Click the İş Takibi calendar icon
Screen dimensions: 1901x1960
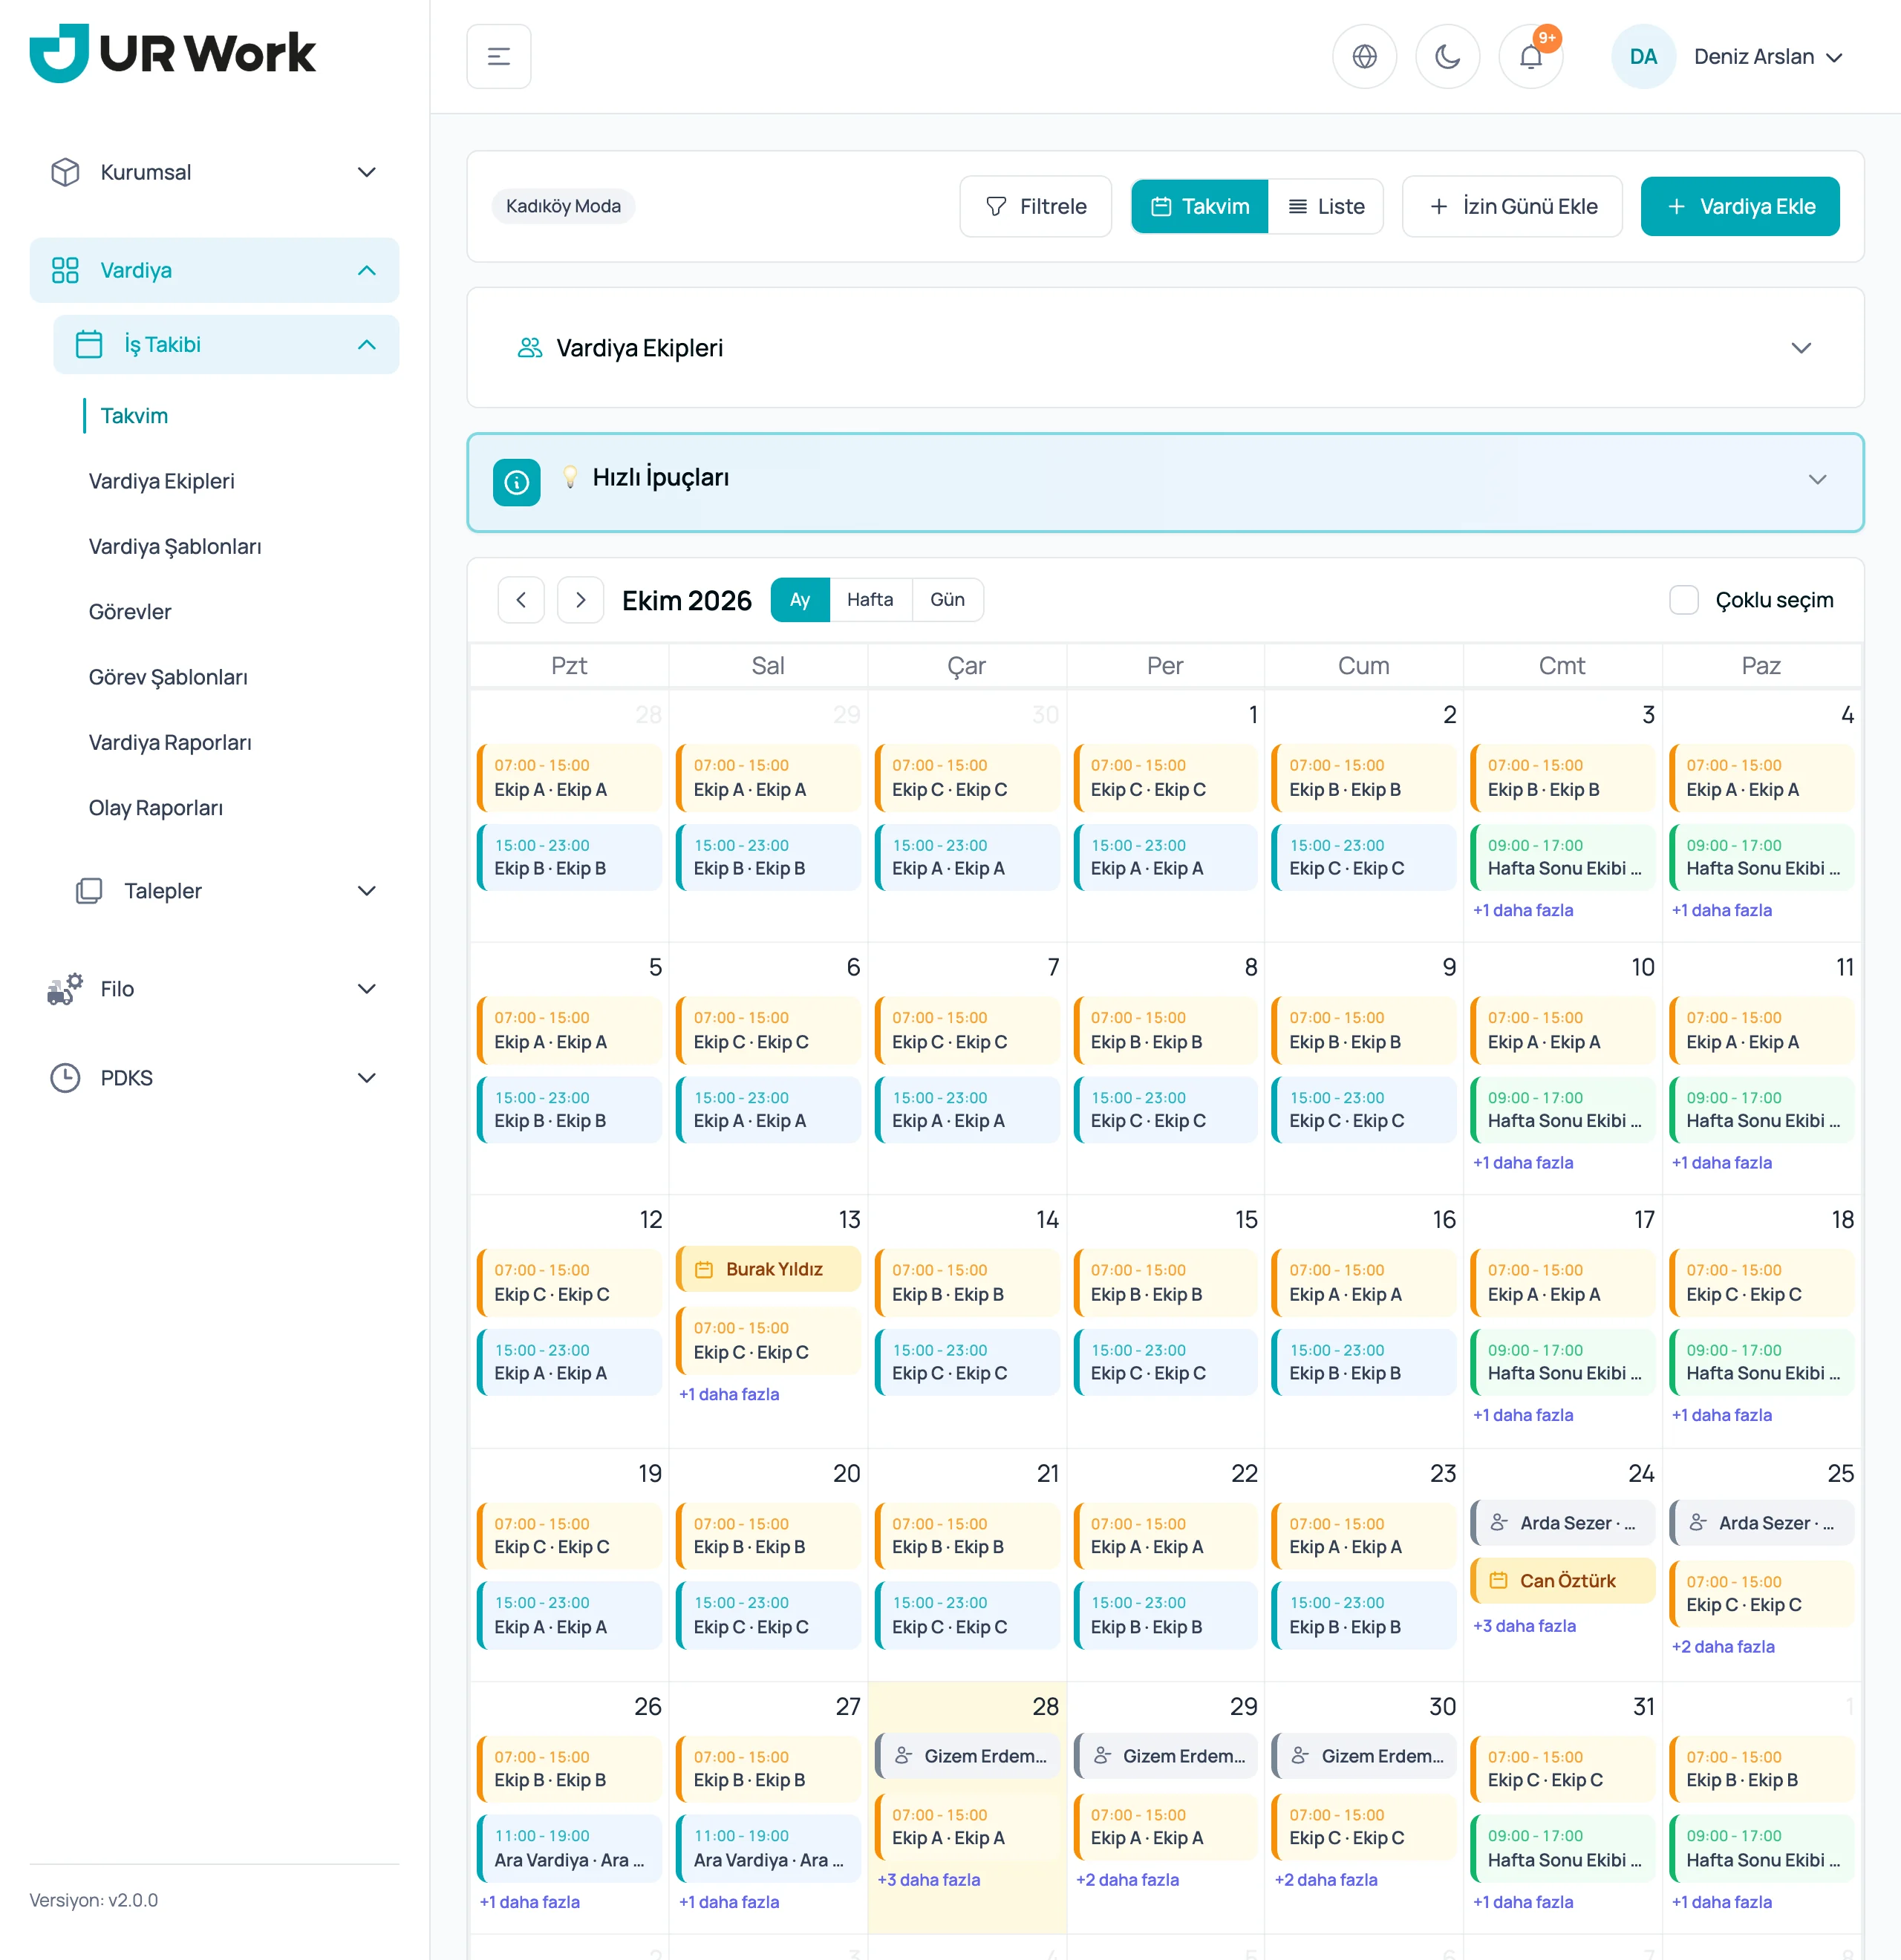(89, 344)
